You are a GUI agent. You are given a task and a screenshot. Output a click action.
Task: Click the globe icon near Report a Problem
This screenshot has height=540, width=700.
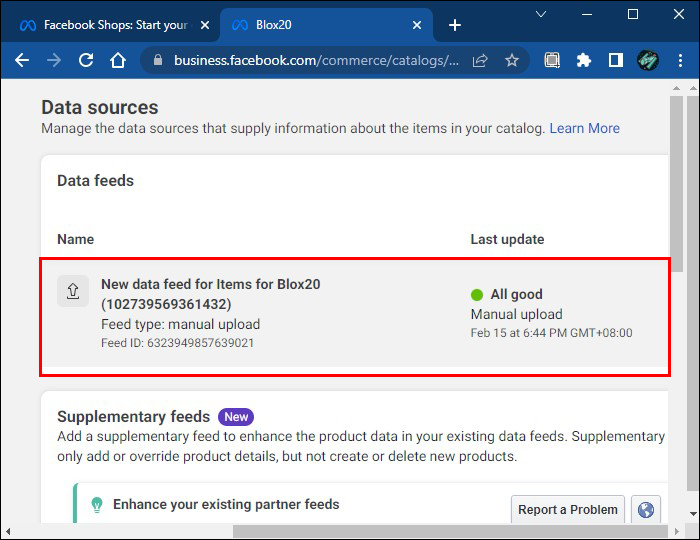[x=646, y=510]
